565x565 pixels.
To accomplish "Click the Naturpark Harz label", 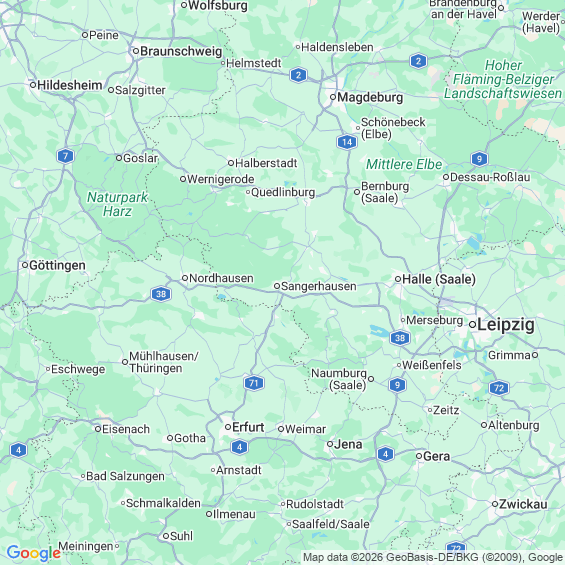I will click(x=117, y=204).
